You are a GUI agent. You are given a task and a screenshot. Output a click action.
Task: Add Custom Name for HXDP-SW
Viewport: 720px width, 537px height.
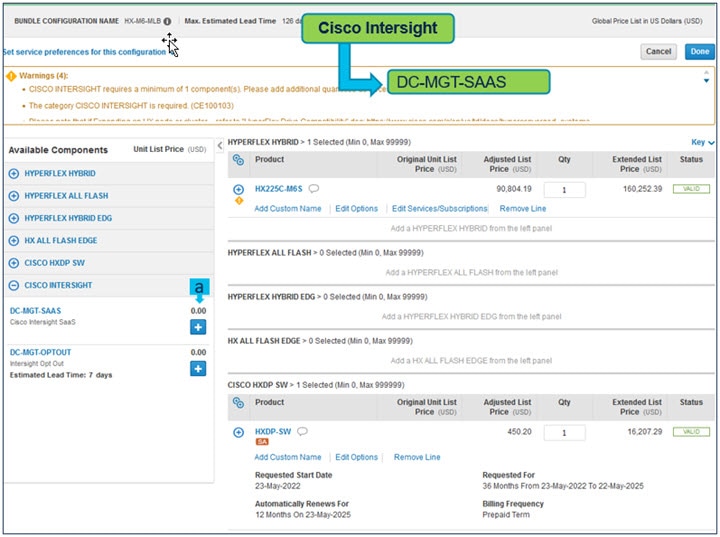pyautogui.click(x=288, y=457)
